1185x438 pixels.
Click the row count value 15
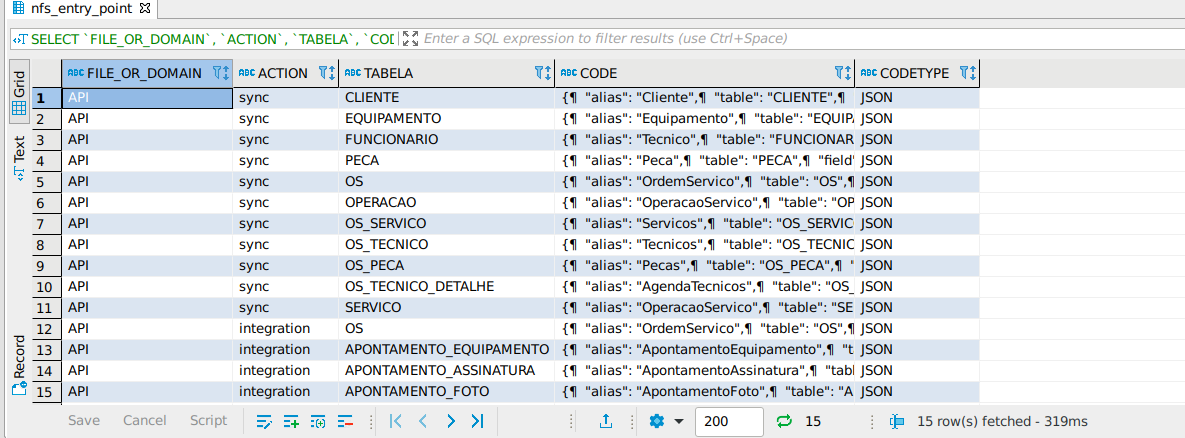813,421
